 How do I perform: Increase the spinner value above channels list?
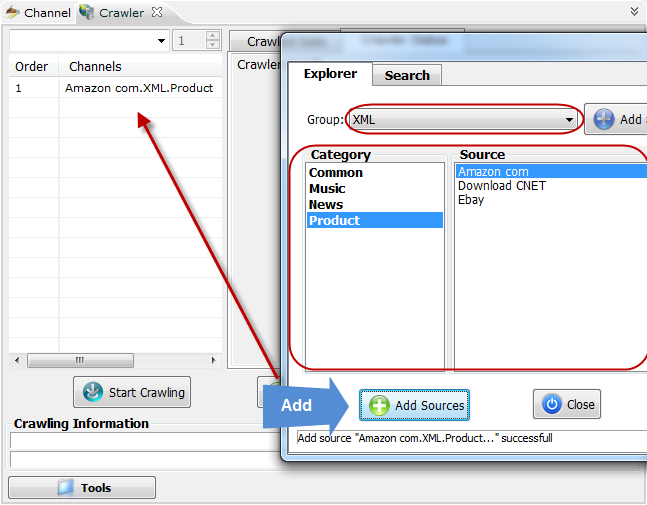click(x=213, y=35)
